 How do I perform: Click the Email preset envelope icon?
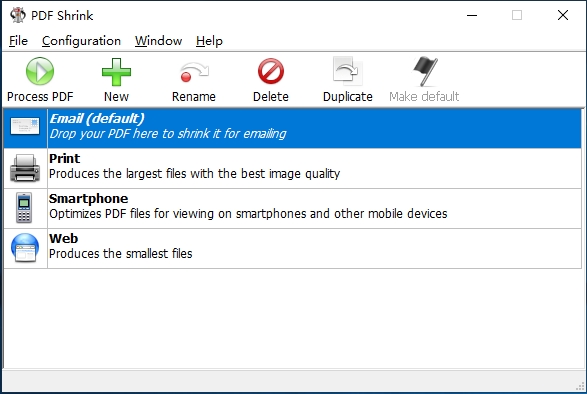click(25, 127)
